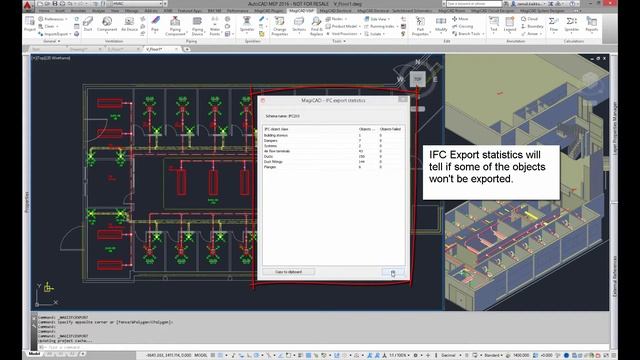This screenshot has height=360, width=640.
Task: Open the Sections tool
Action: coord(299,24)
